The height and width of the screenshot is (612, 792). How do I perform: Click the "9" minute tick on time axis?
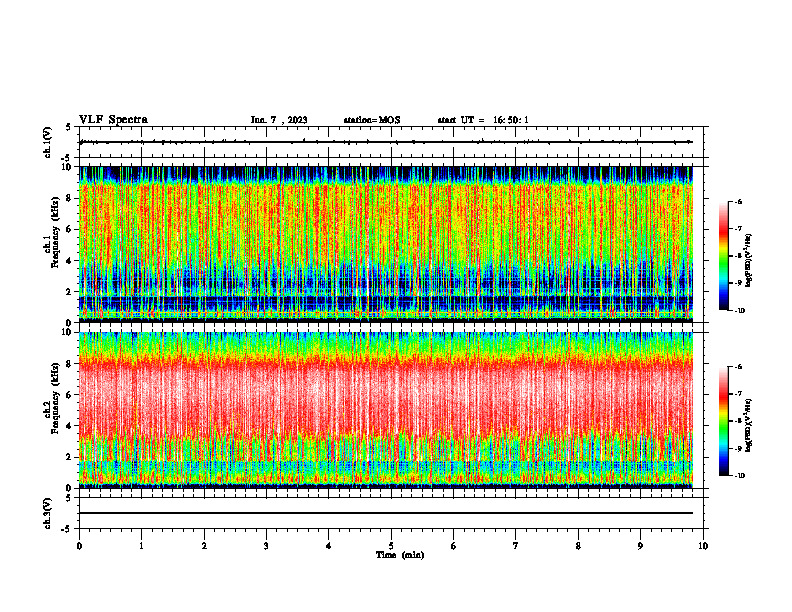tap(640, 546)
